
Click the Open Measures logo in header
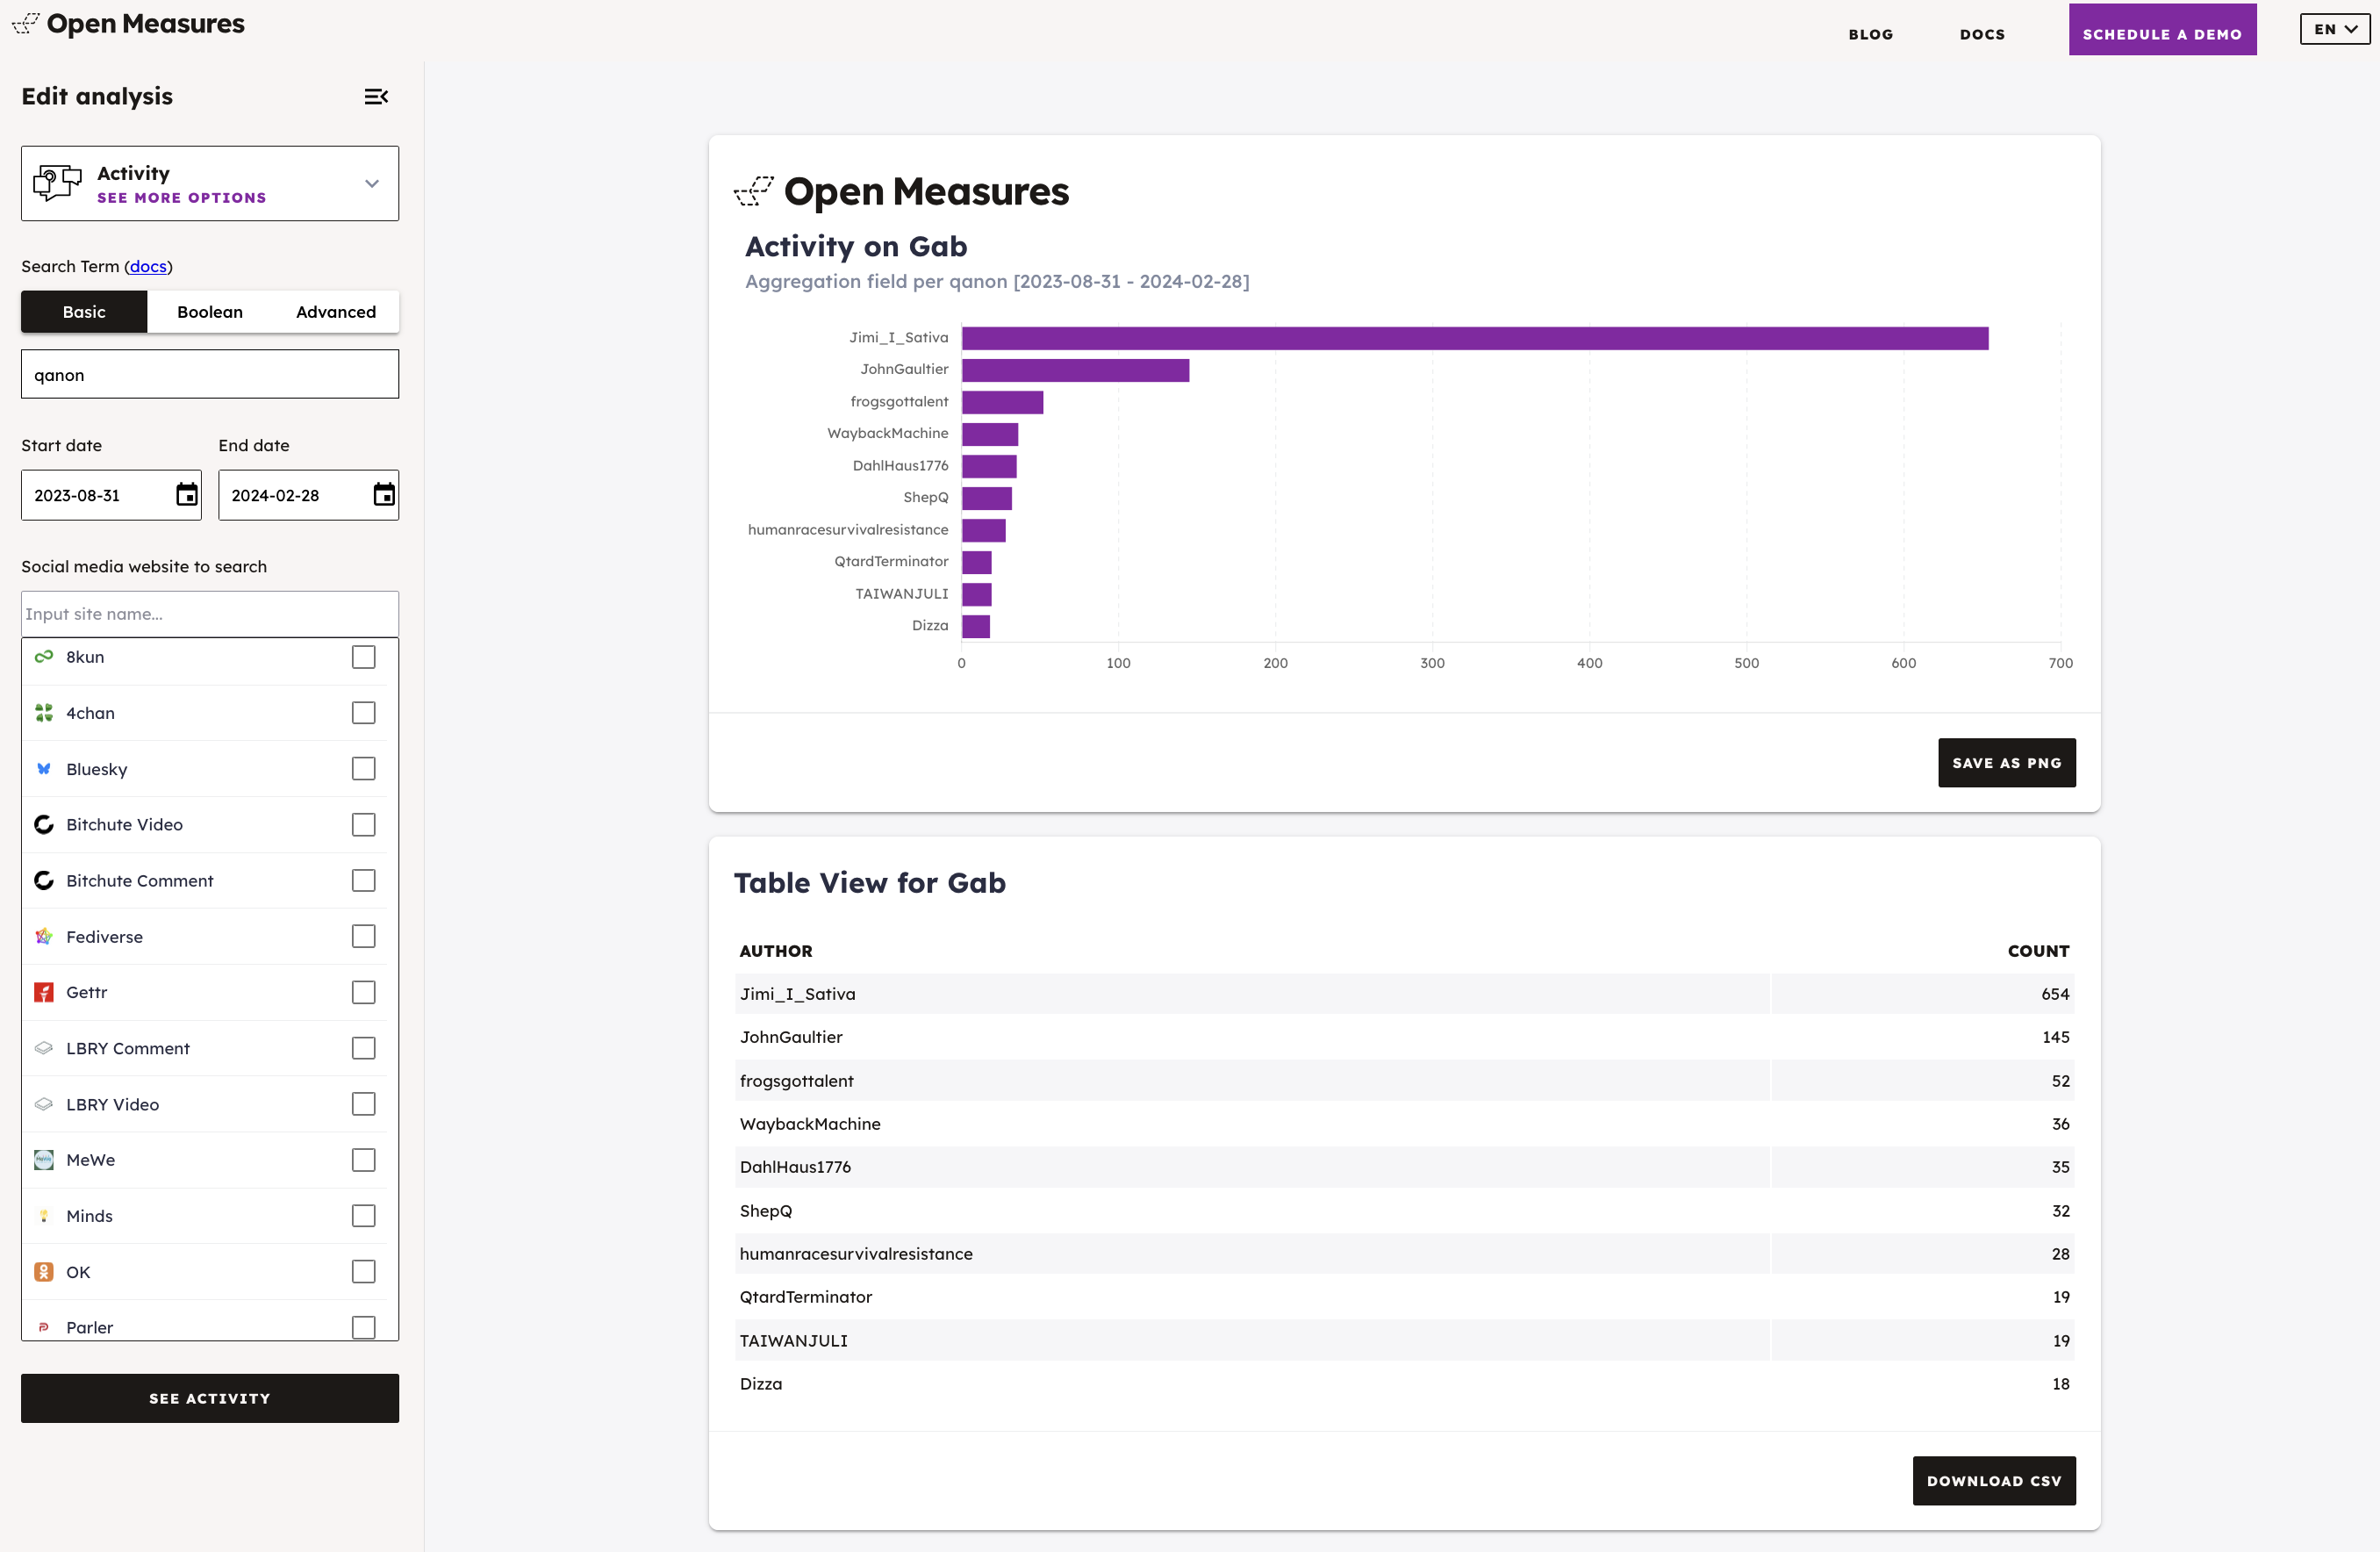click(x=129, y=24)
